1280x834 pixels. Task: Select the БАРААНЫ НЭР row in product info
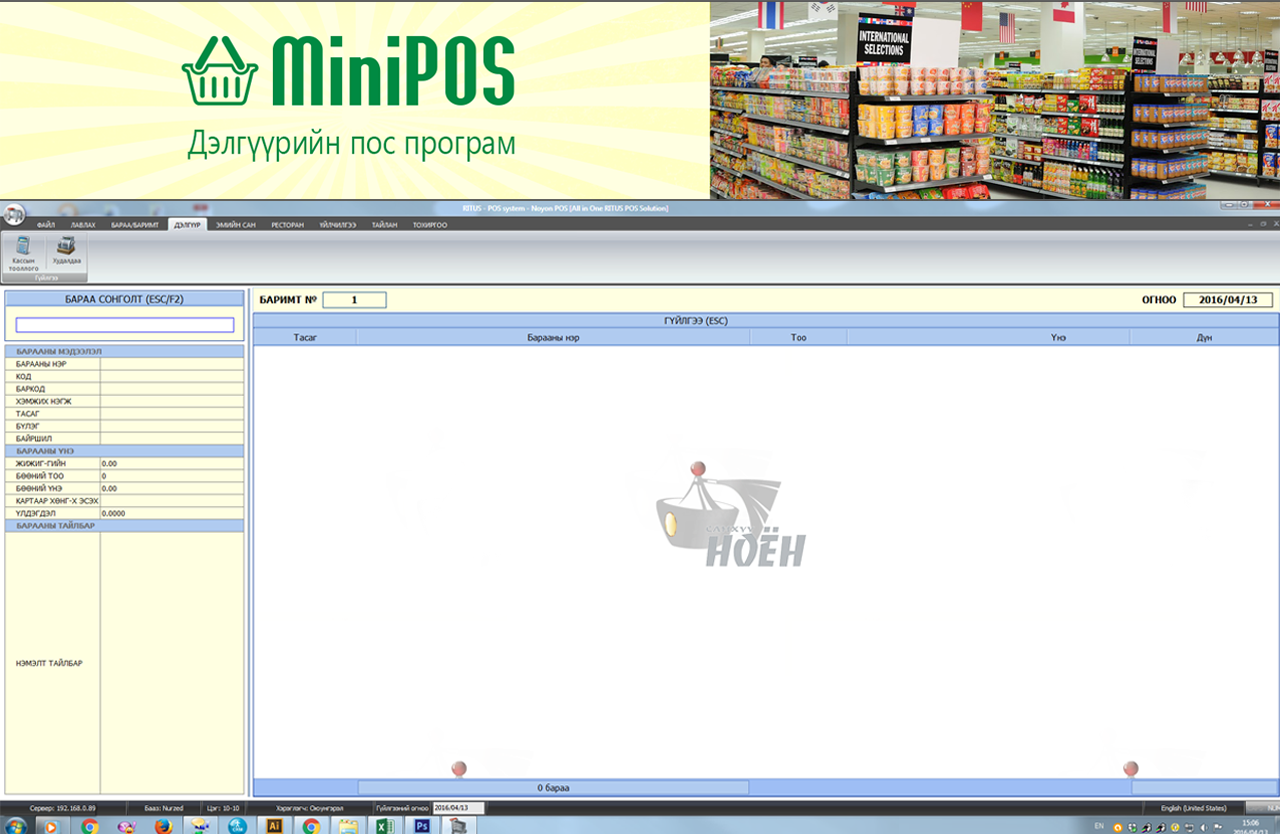click(x=125, y=364)
